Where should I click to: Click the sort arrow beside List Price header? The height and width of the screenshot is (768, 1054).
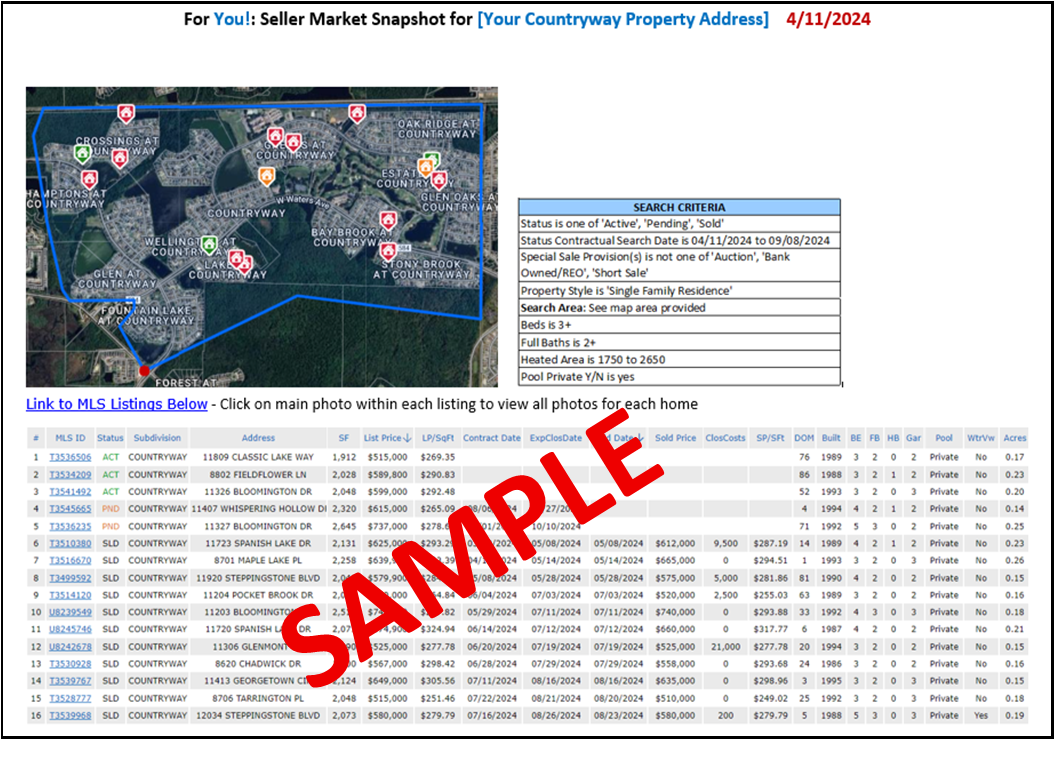click(x=407, y=438)
